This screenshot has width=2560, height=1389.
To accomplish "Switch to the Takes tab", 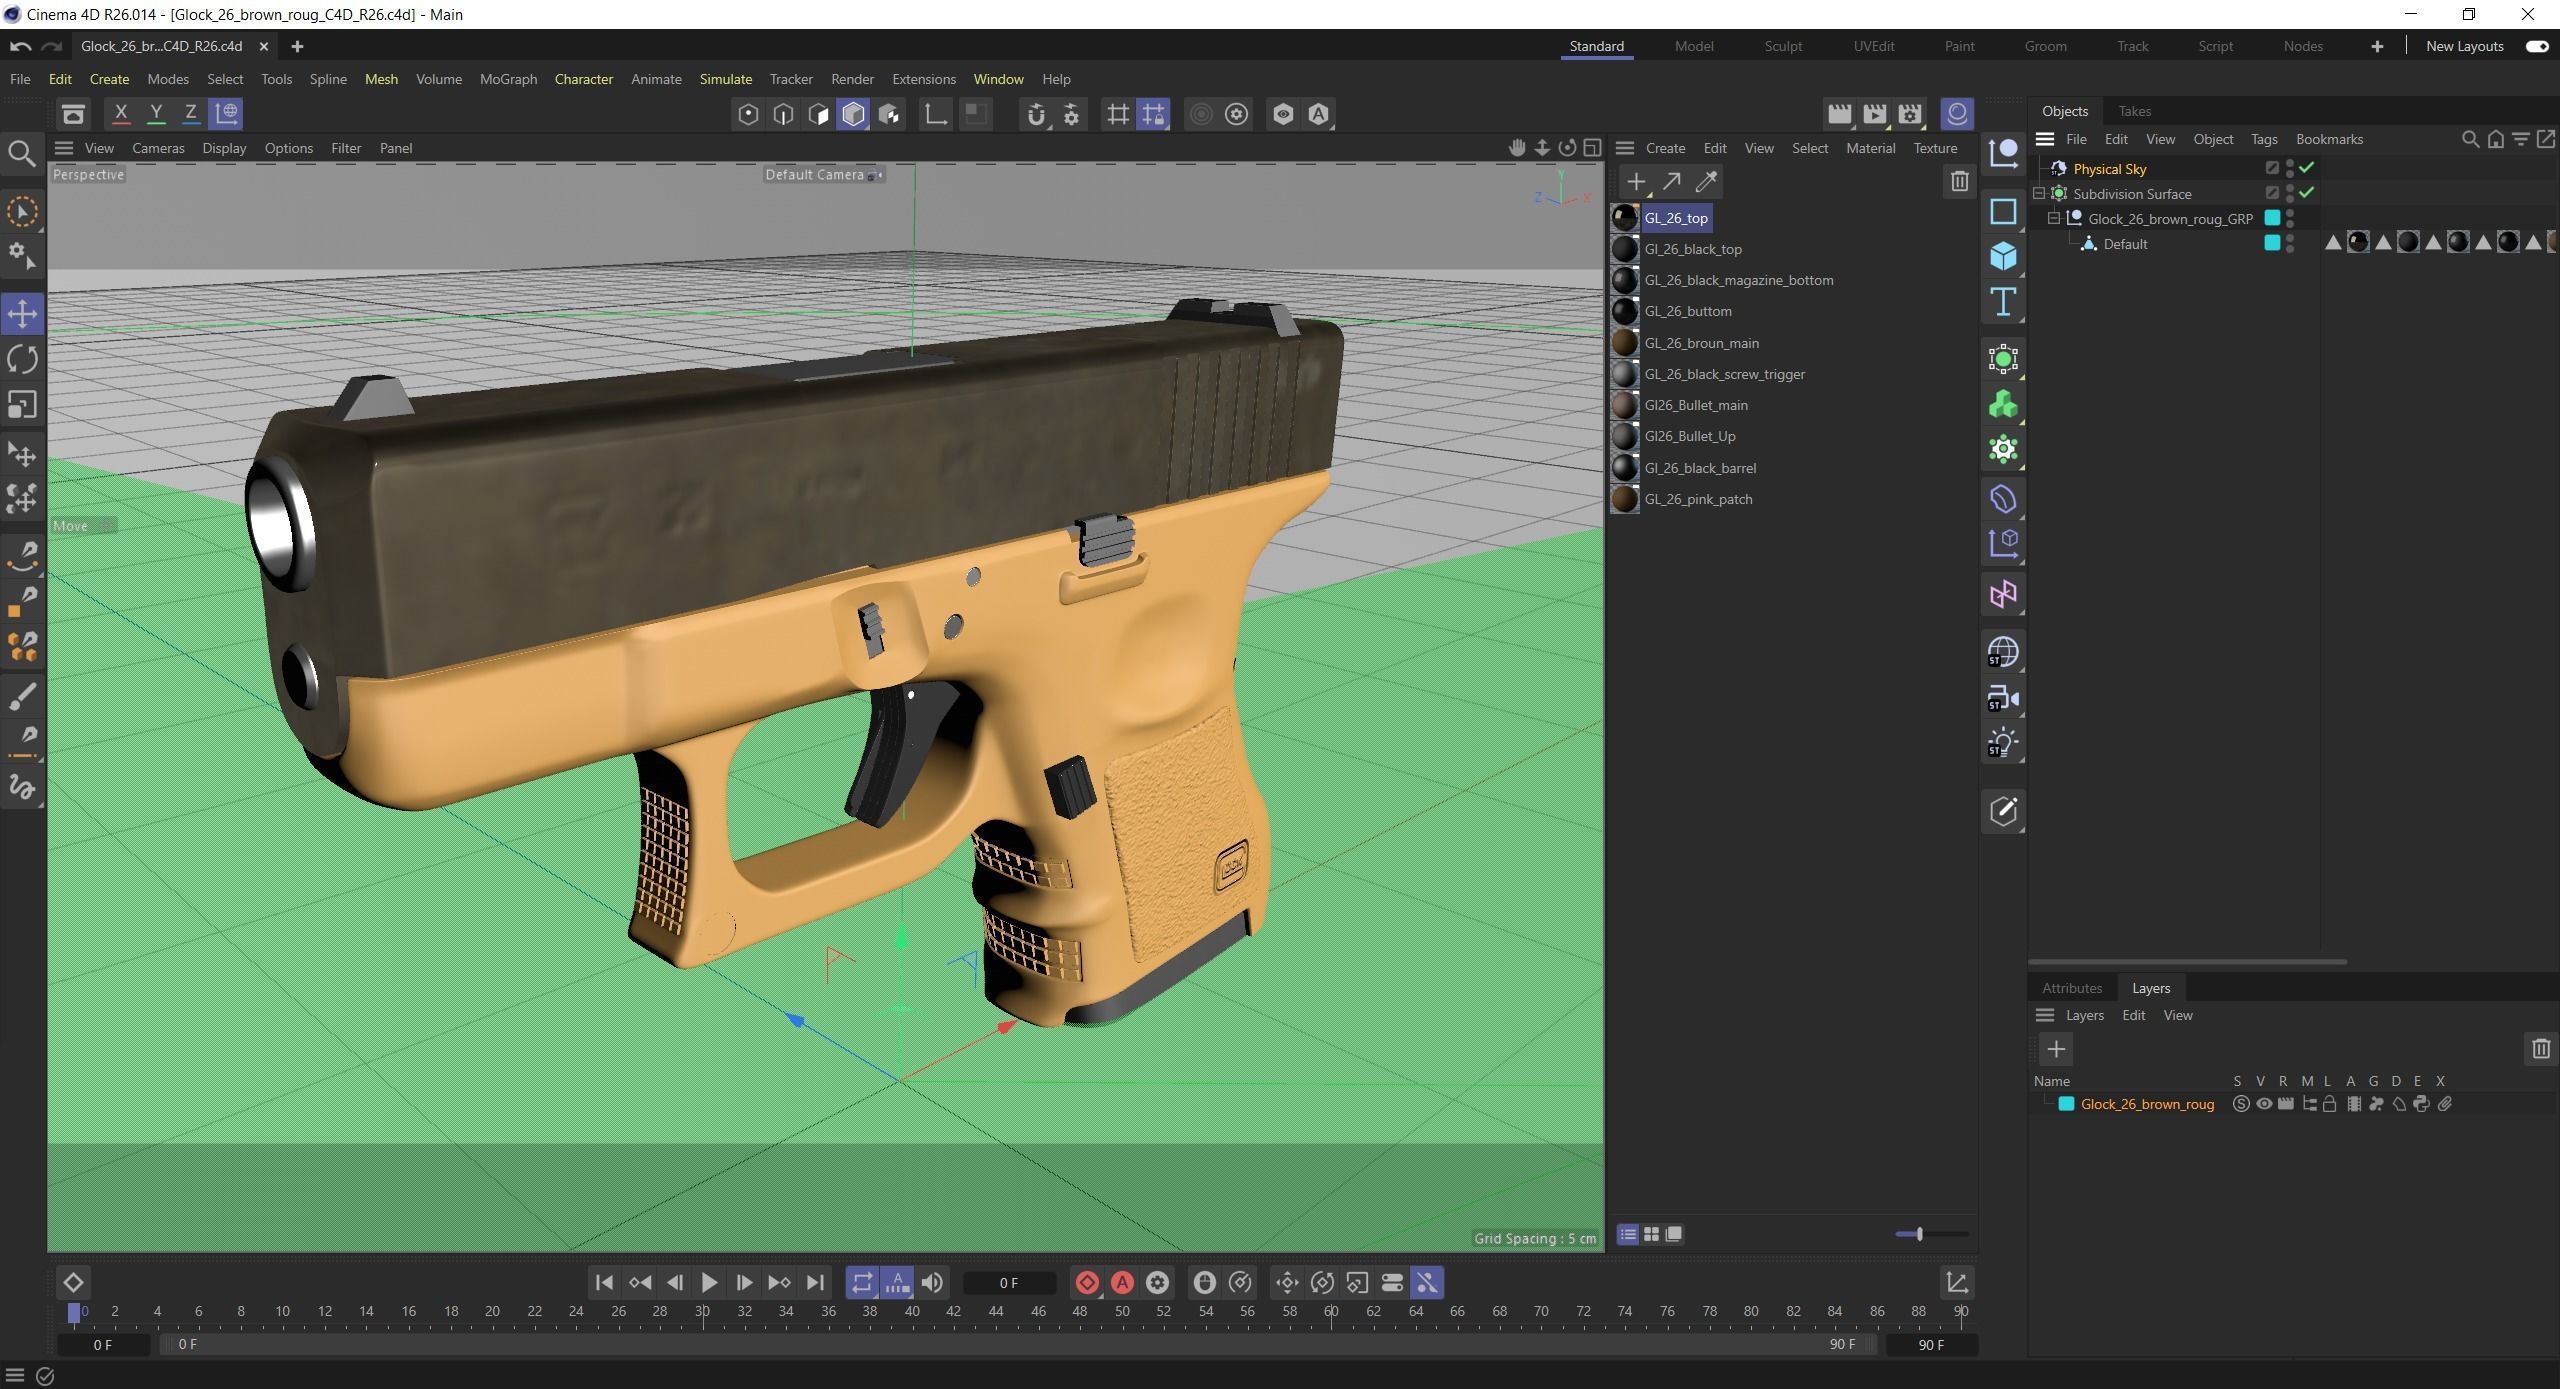I will (2134, 111).
